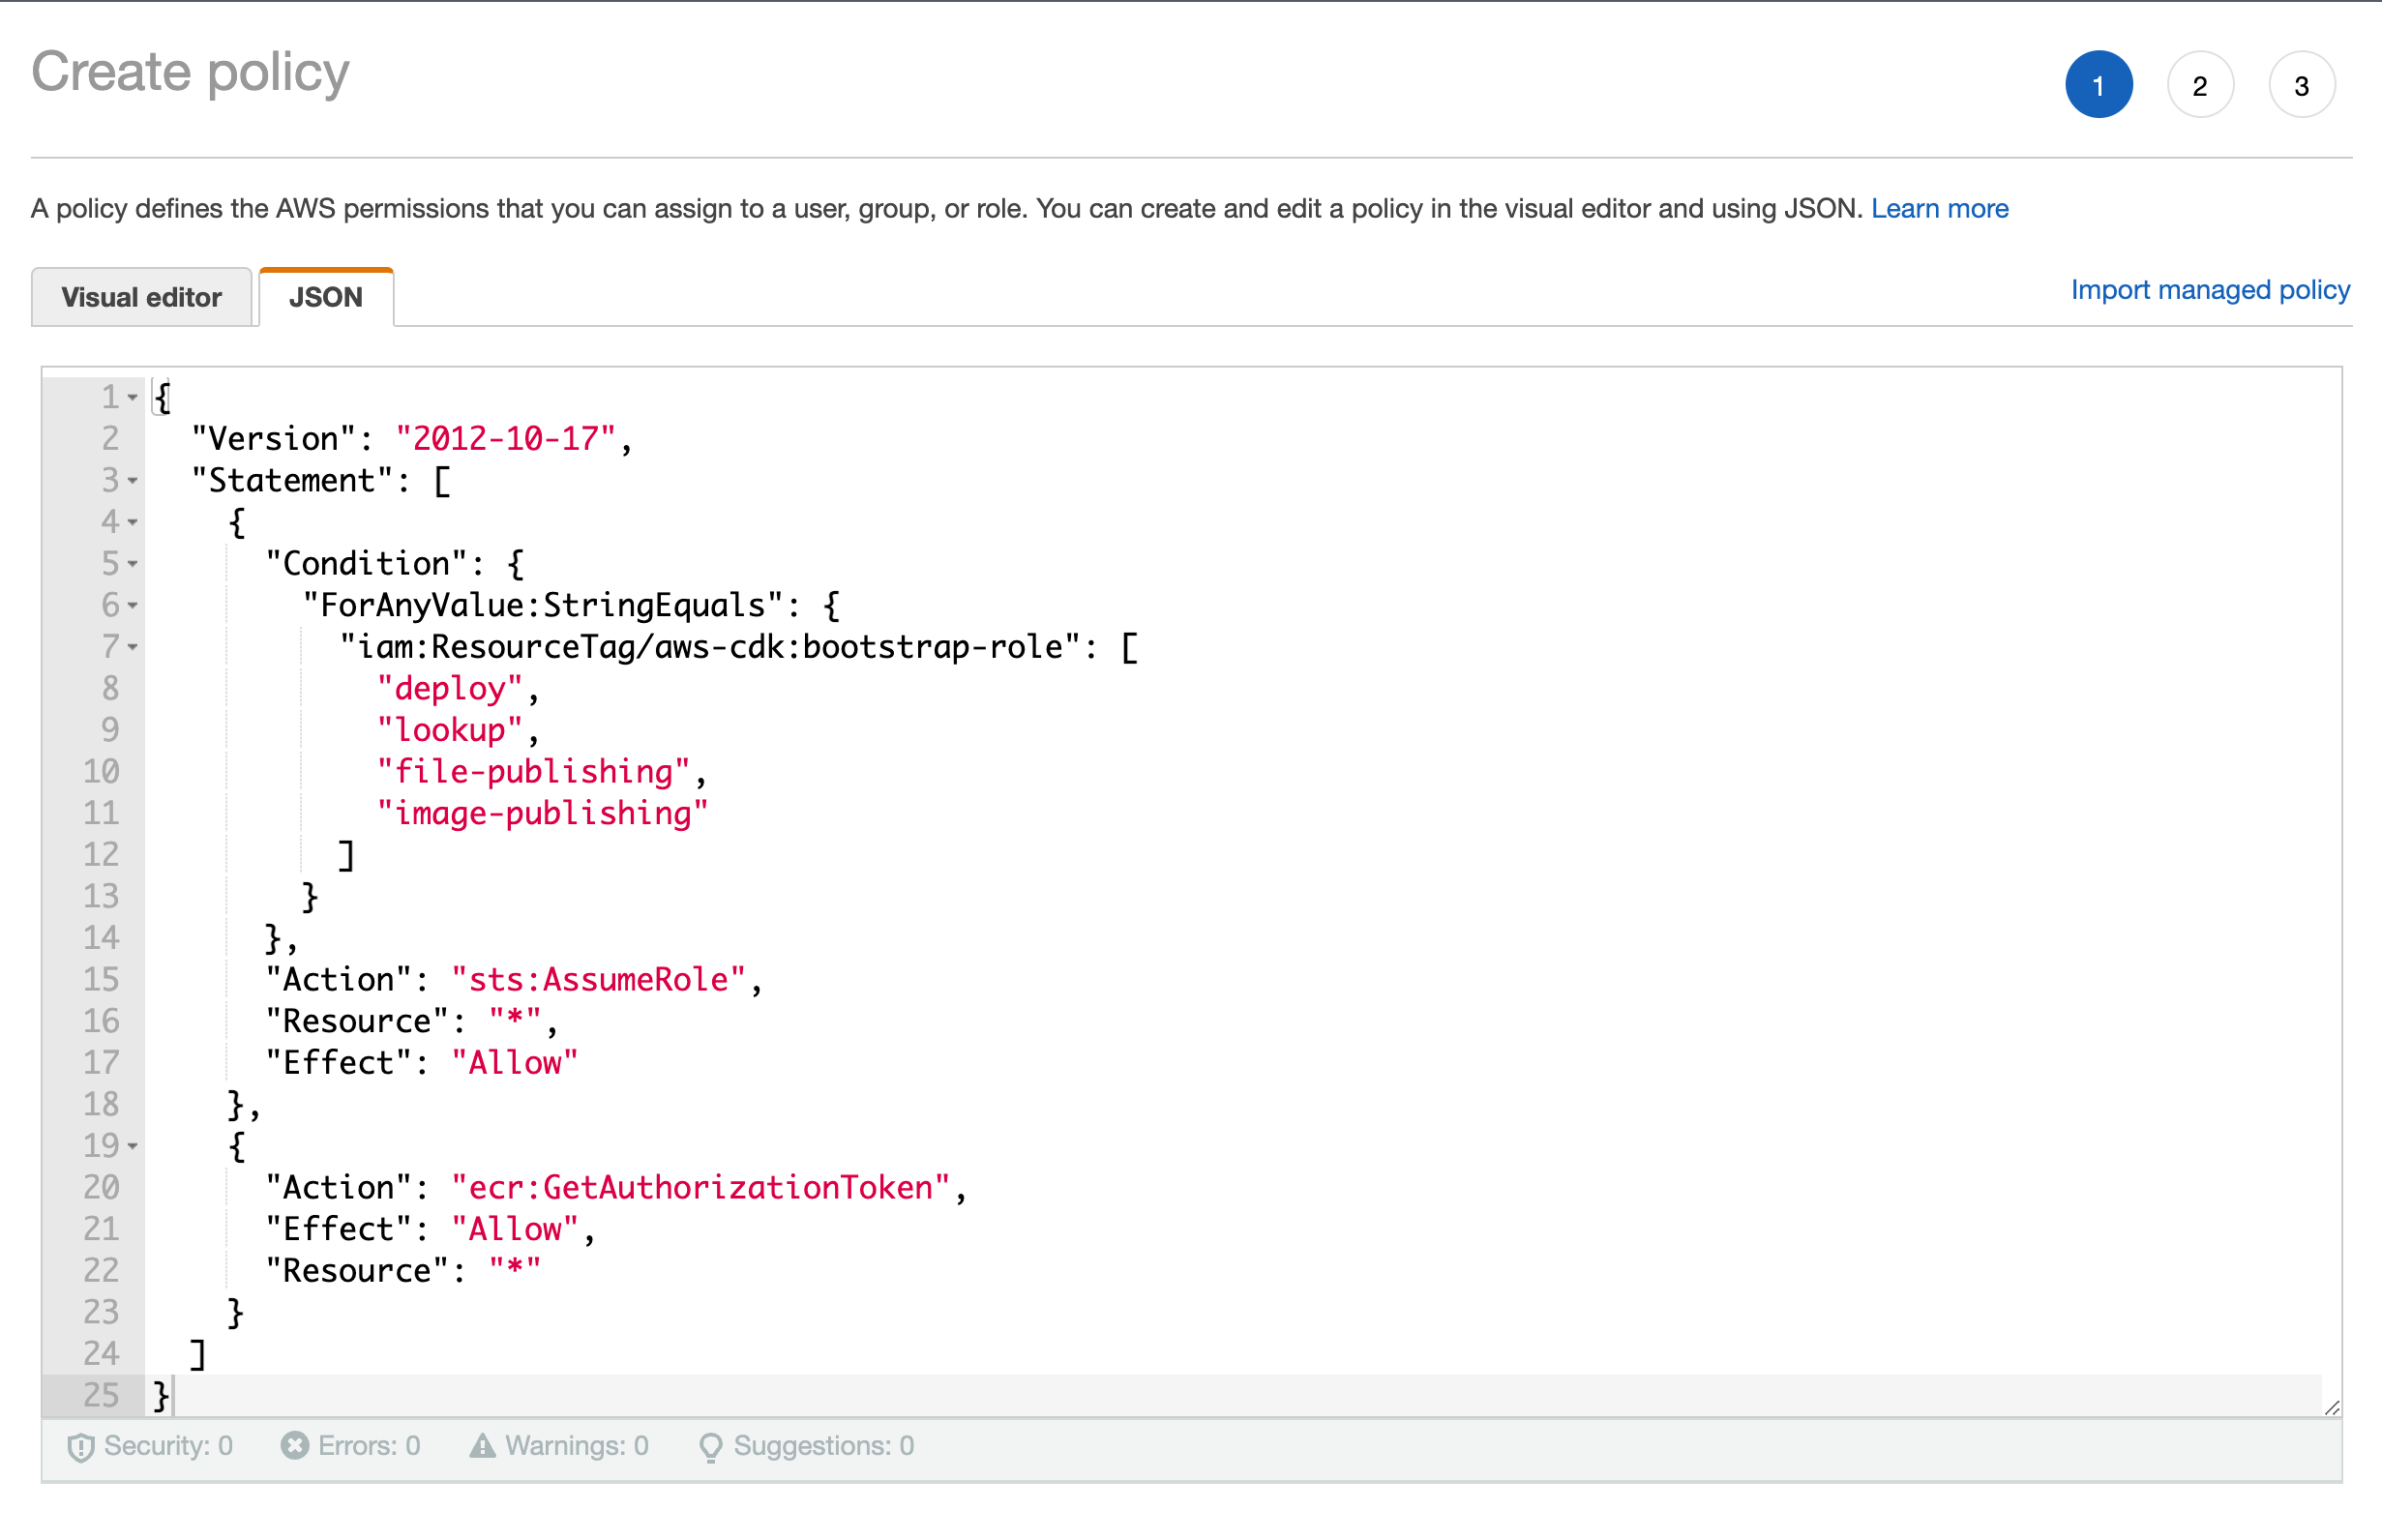Fold the Condition block on line 5

pos(132,564)
